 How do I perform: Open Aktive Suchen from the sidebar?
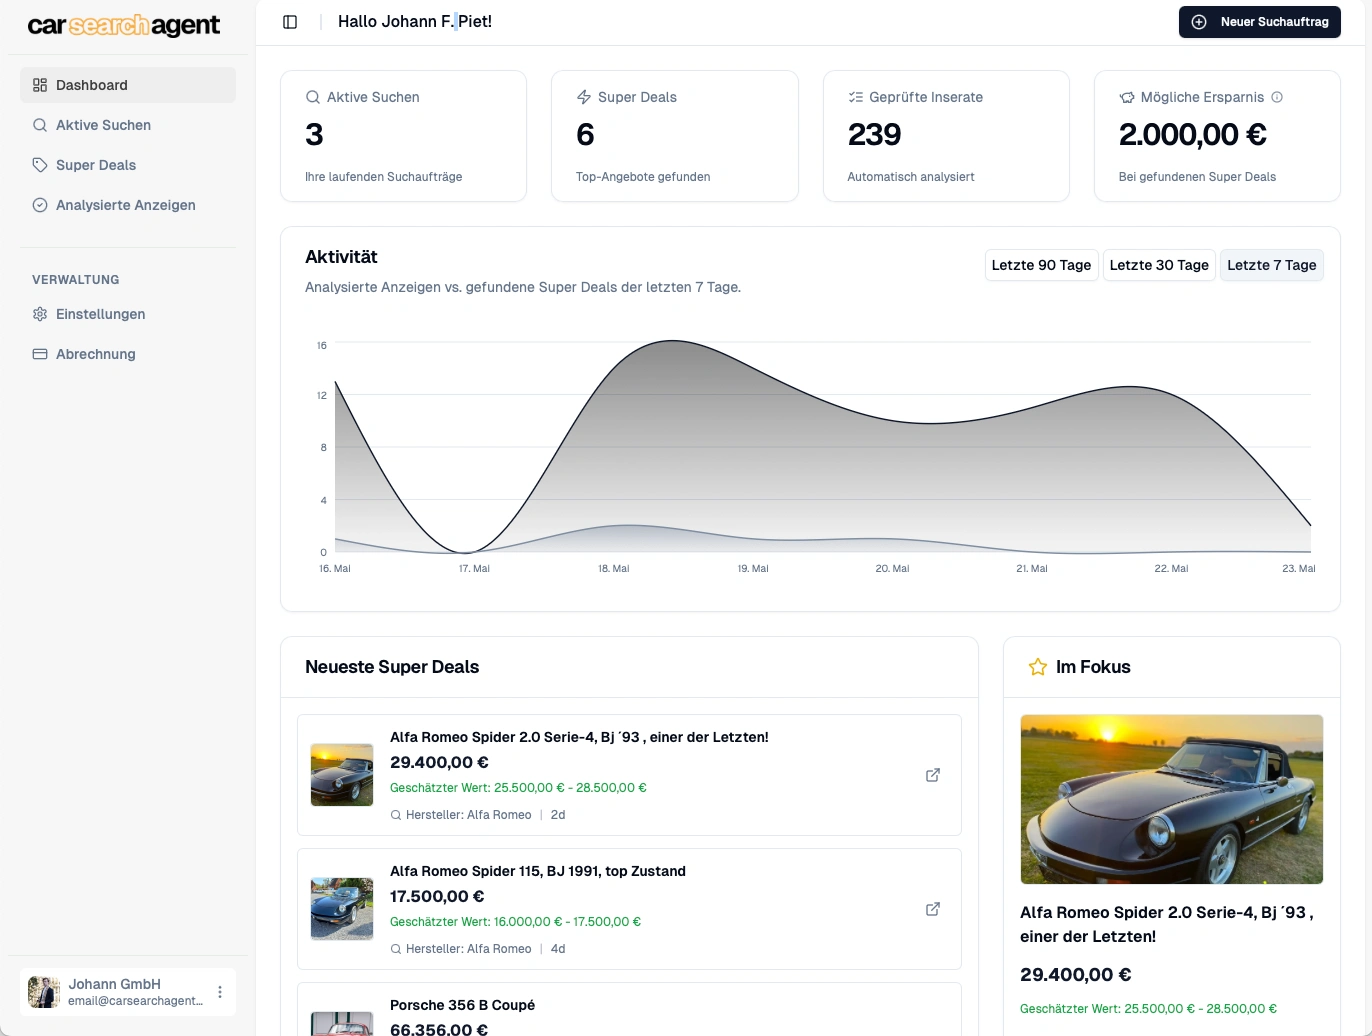click(128, 125)
